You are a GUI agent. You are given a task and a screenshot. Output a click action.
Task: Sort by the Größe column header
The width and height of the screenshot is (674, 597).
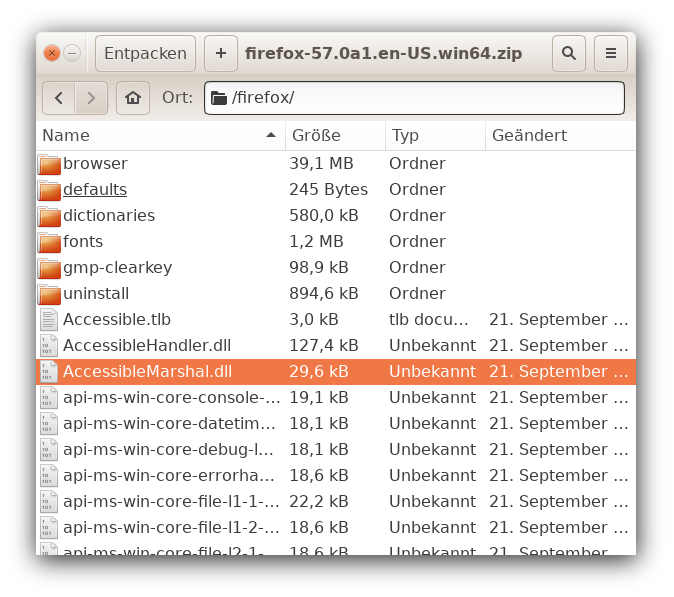335,135
